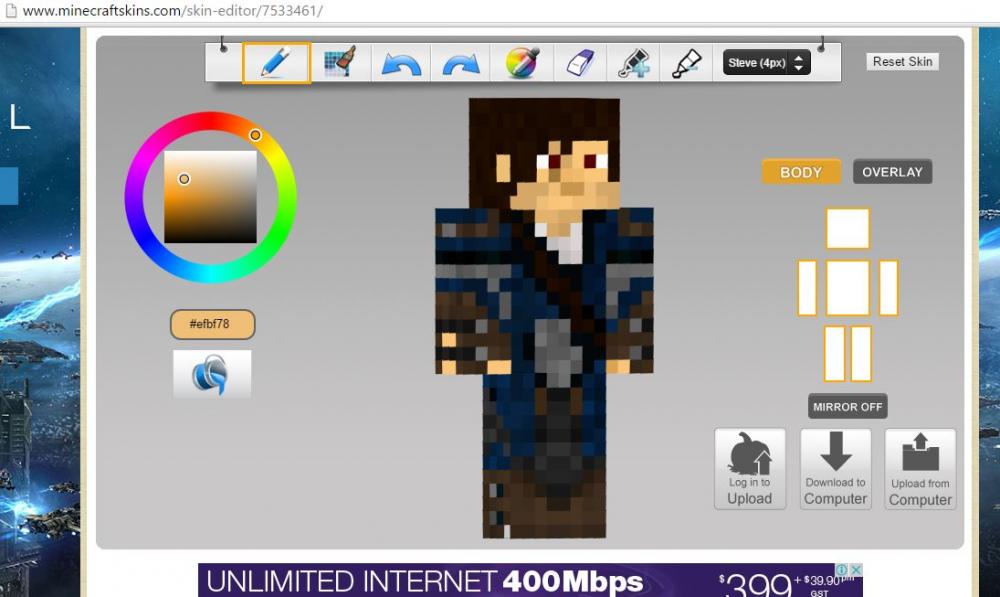Image resolution: width=1000 pixels, height=597 pixels.
Task: Redo the last undone edit
Action: pyautogui.click(x=460, y=63)
